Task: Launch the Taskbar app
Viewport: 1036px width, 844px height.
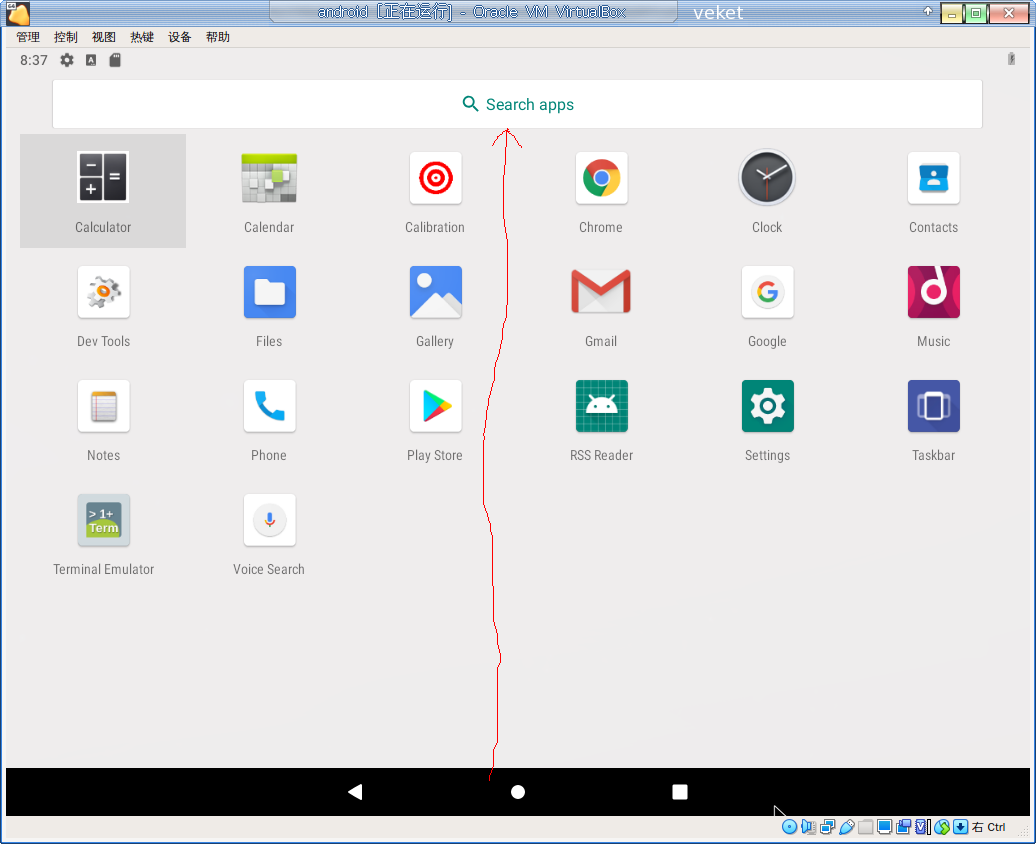Action: pos(933,419)
